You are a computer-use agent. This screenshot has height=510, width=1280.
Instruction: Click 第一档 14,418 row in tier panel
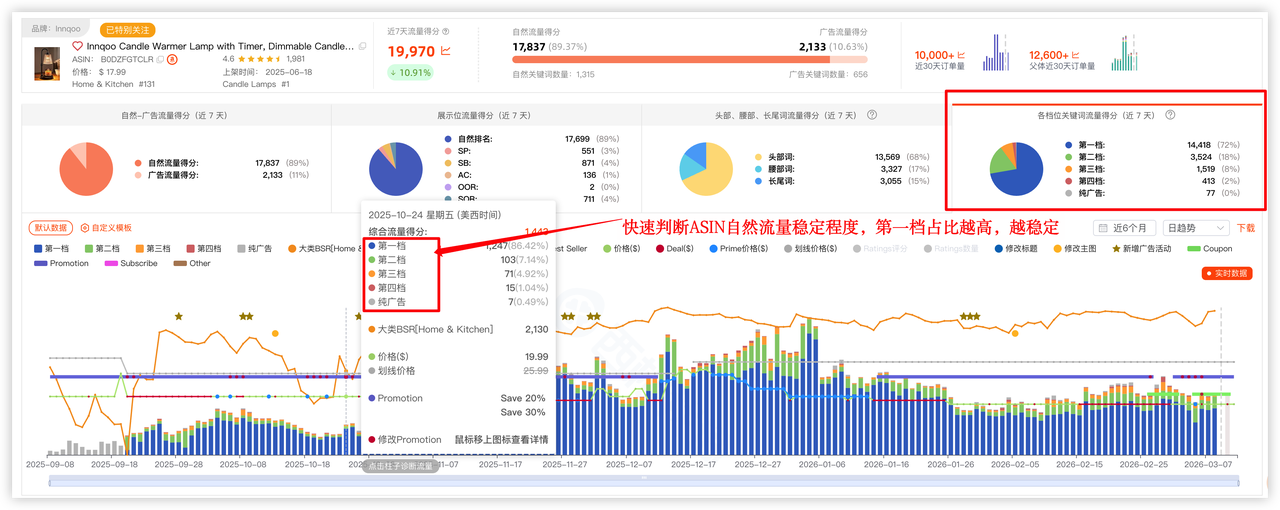coord(1153,145)
